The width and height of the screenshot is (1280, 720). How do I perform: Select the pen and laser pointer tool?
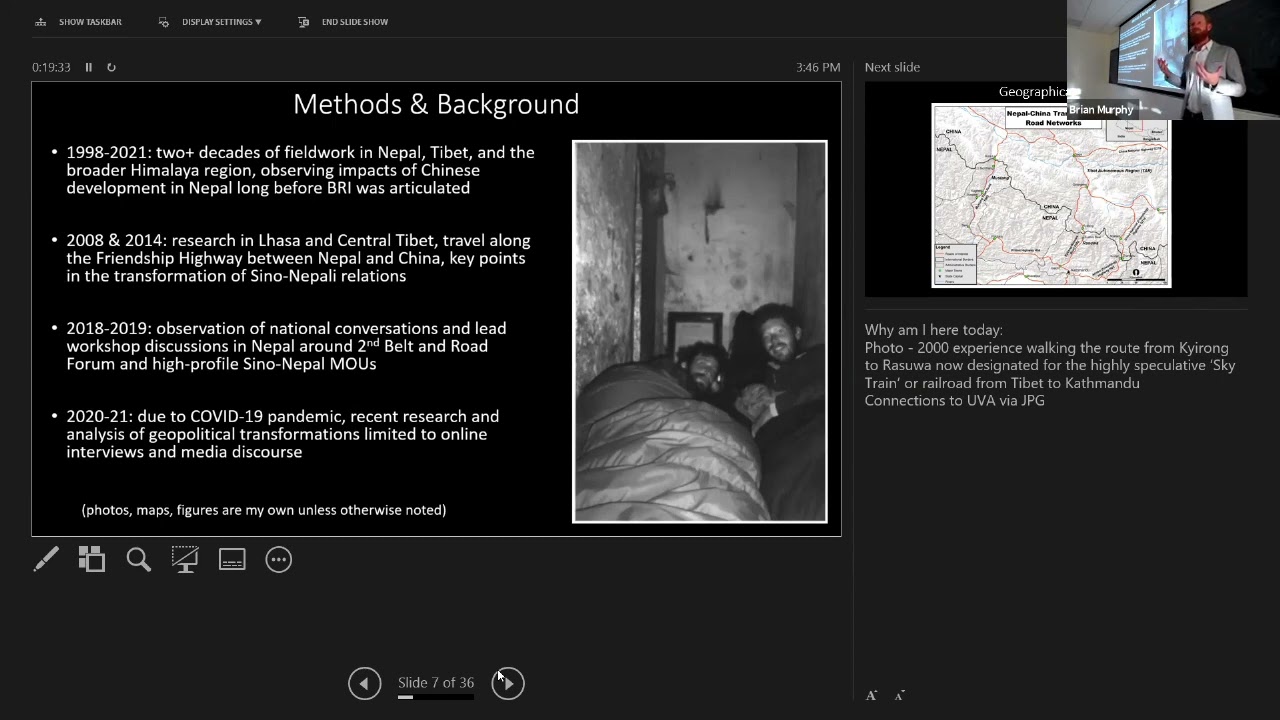pos(46,559)
